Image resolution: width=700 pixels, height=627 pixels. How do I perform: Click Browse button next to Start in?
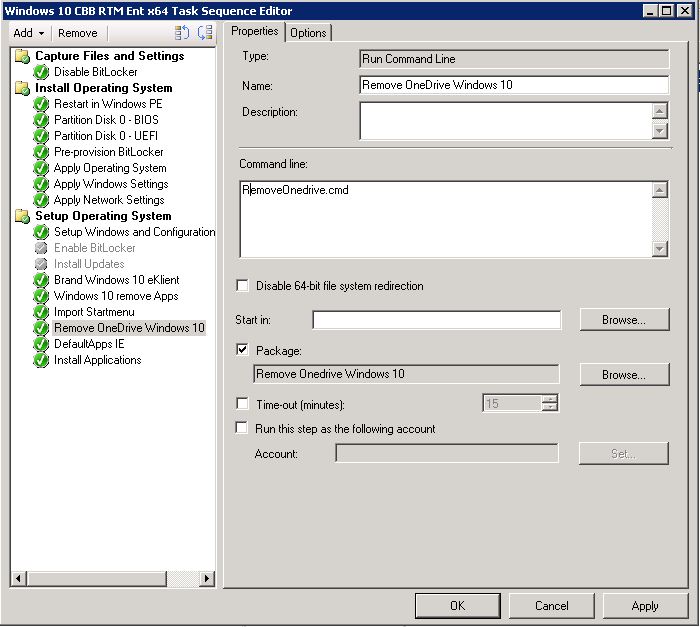click(624, 320)
